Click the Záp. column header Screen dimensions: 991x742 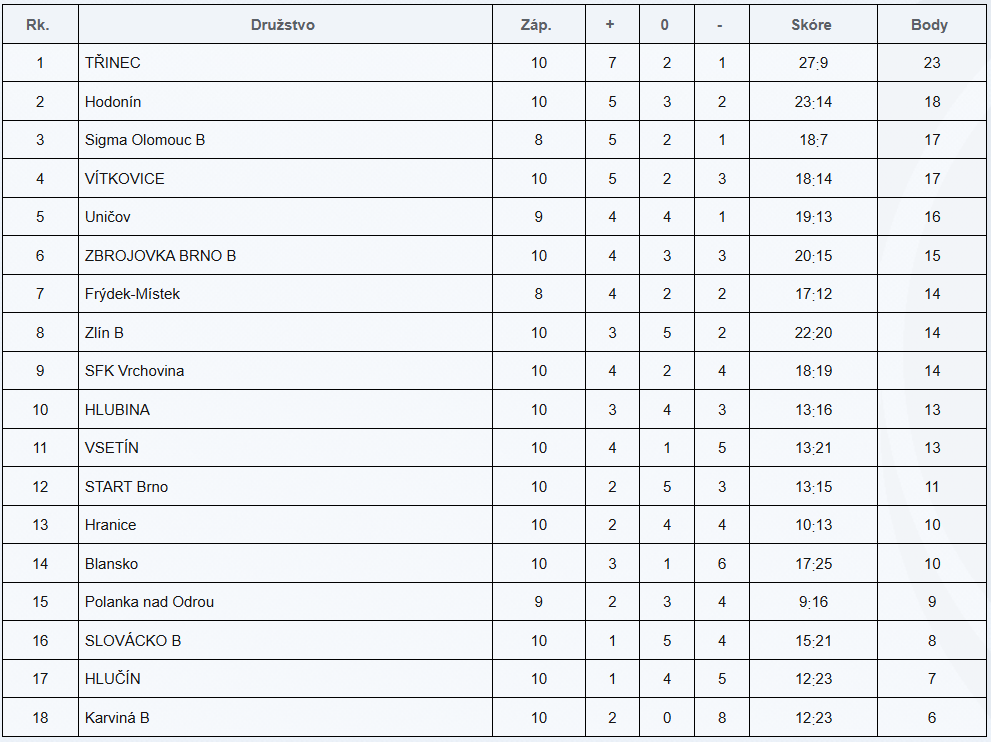tap(537, 25)
